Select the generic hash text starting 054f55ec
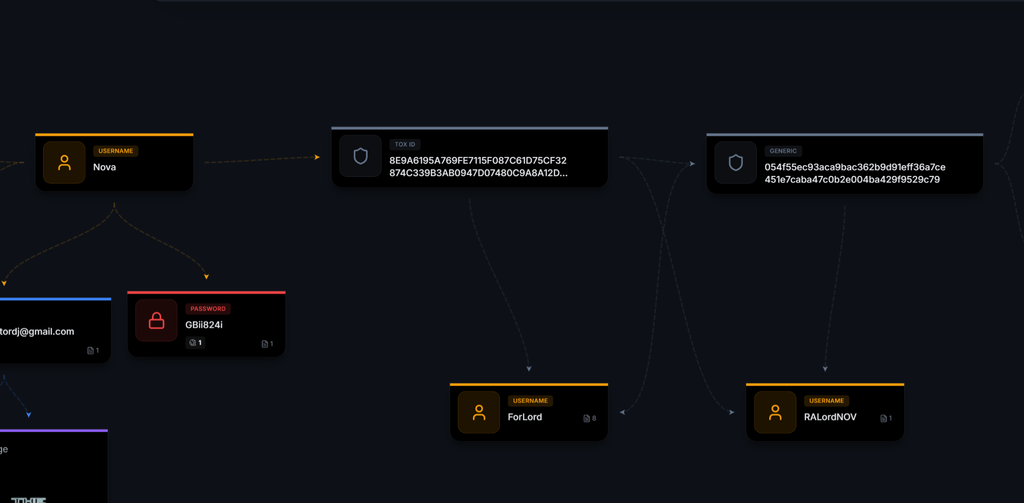Screen dimensions: 1024x503 tap(855, 173)
